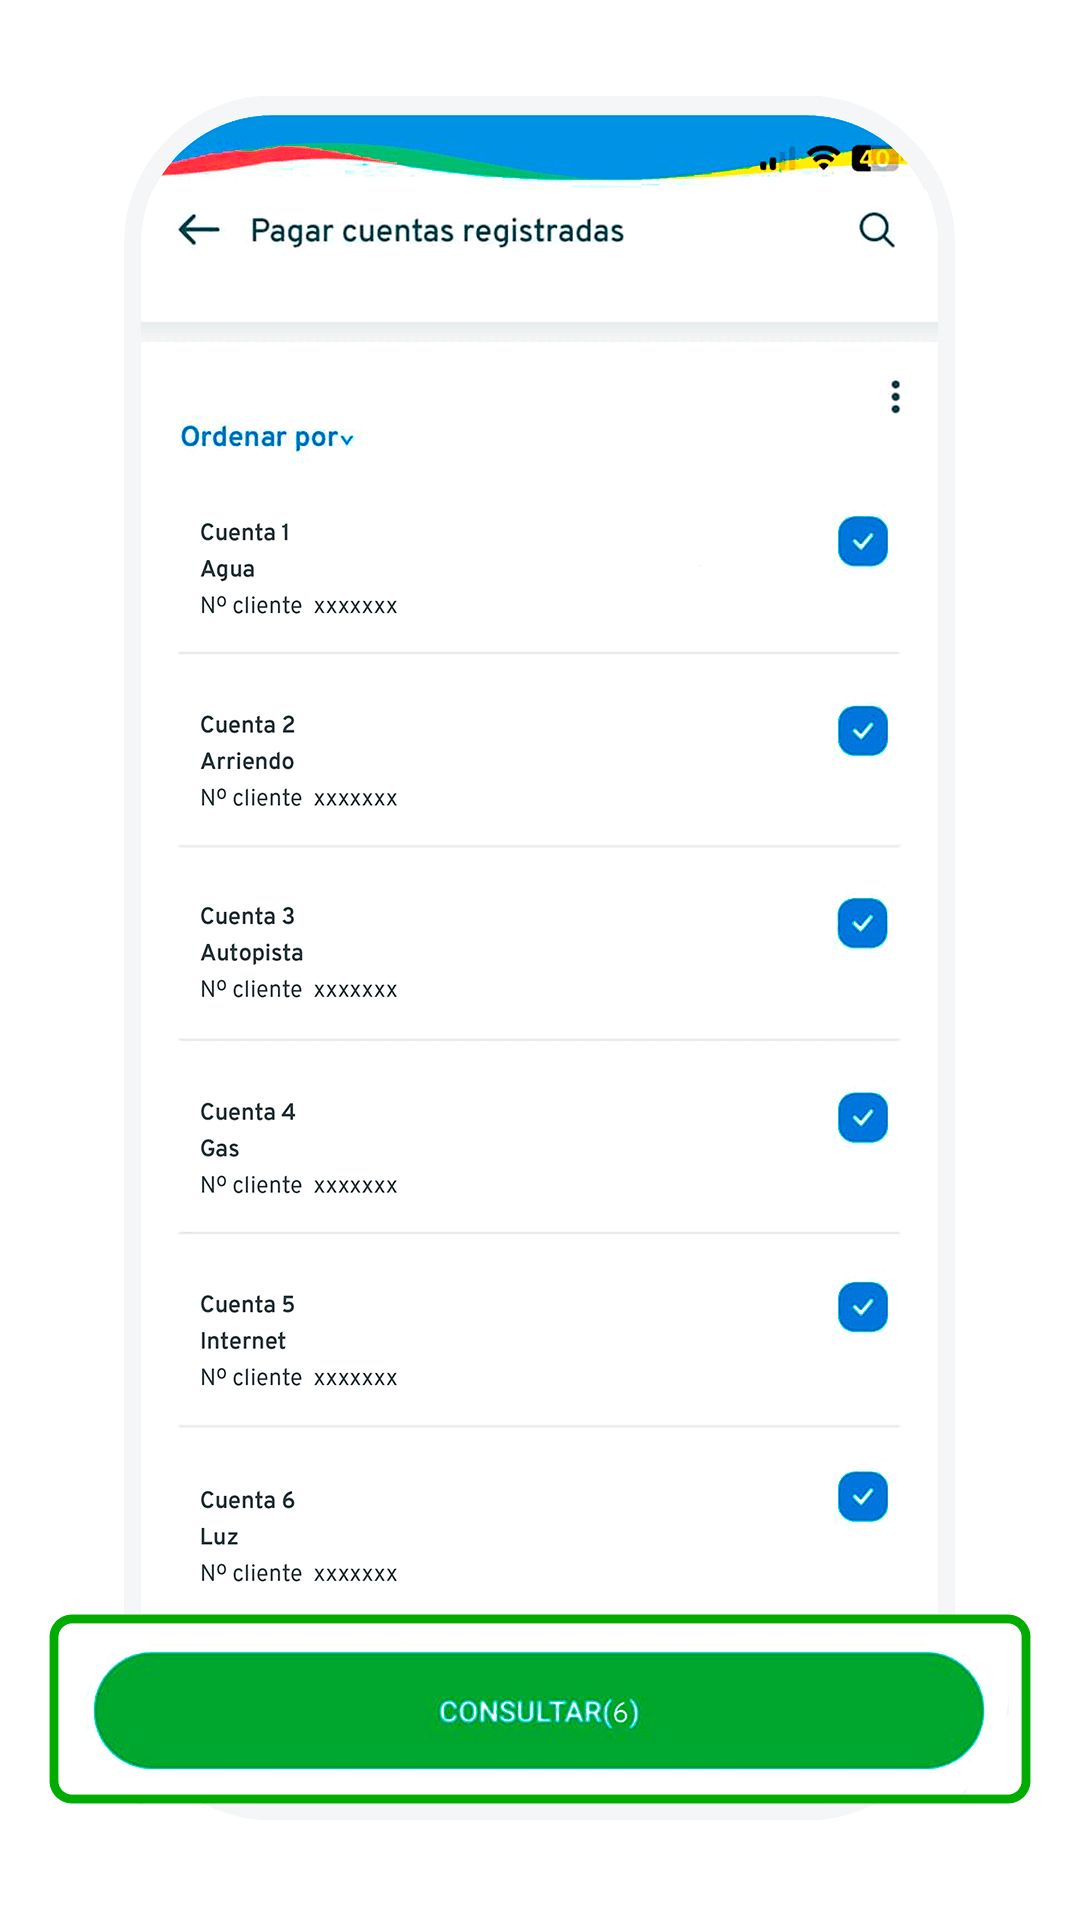Uncheck the Cuenta 2 Arriendo checkbox
1080x1920 pixels.
pyautogui.click(x=862, y=731)
